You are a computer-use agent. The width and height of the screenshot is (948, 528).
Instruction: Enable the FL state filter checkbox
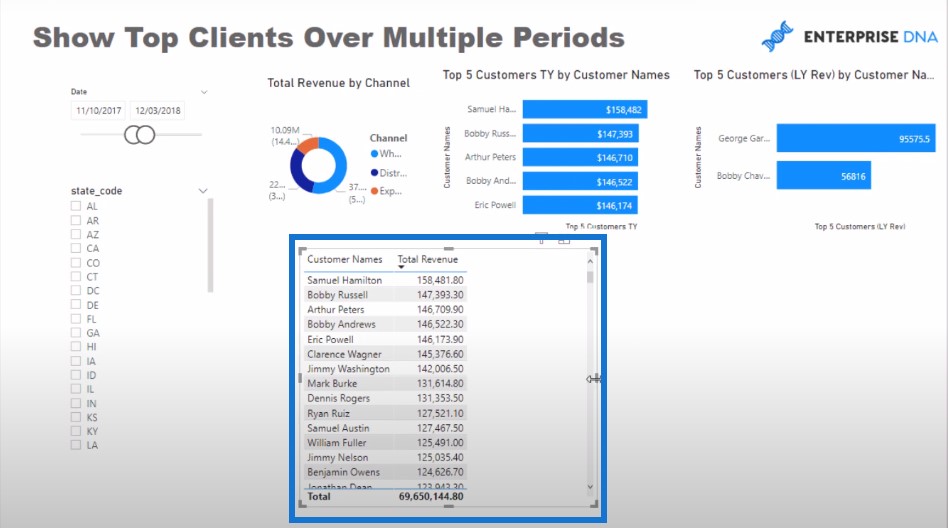[x=76, y=319]
